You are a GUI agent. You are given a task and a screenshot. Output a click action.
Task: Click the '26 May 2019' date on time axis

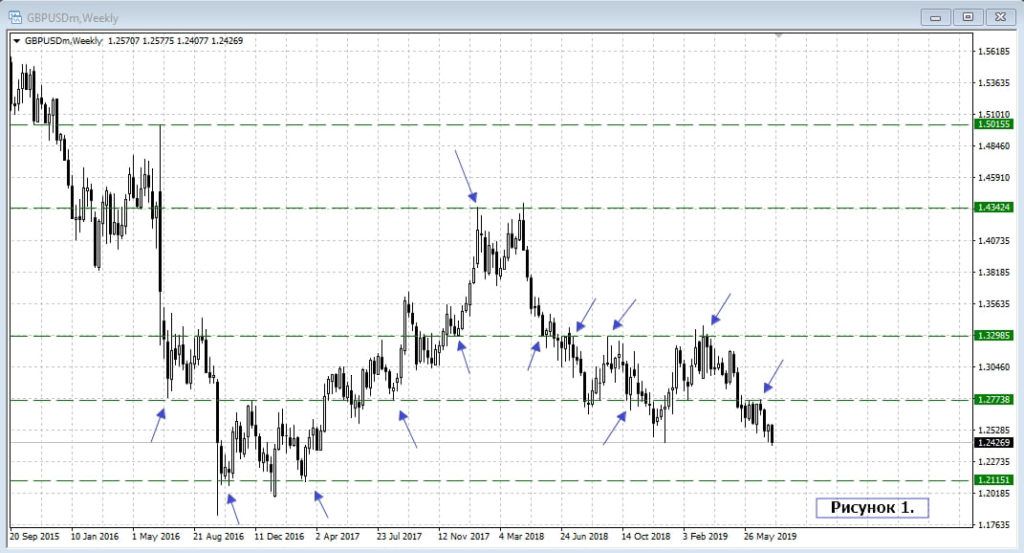768,536
